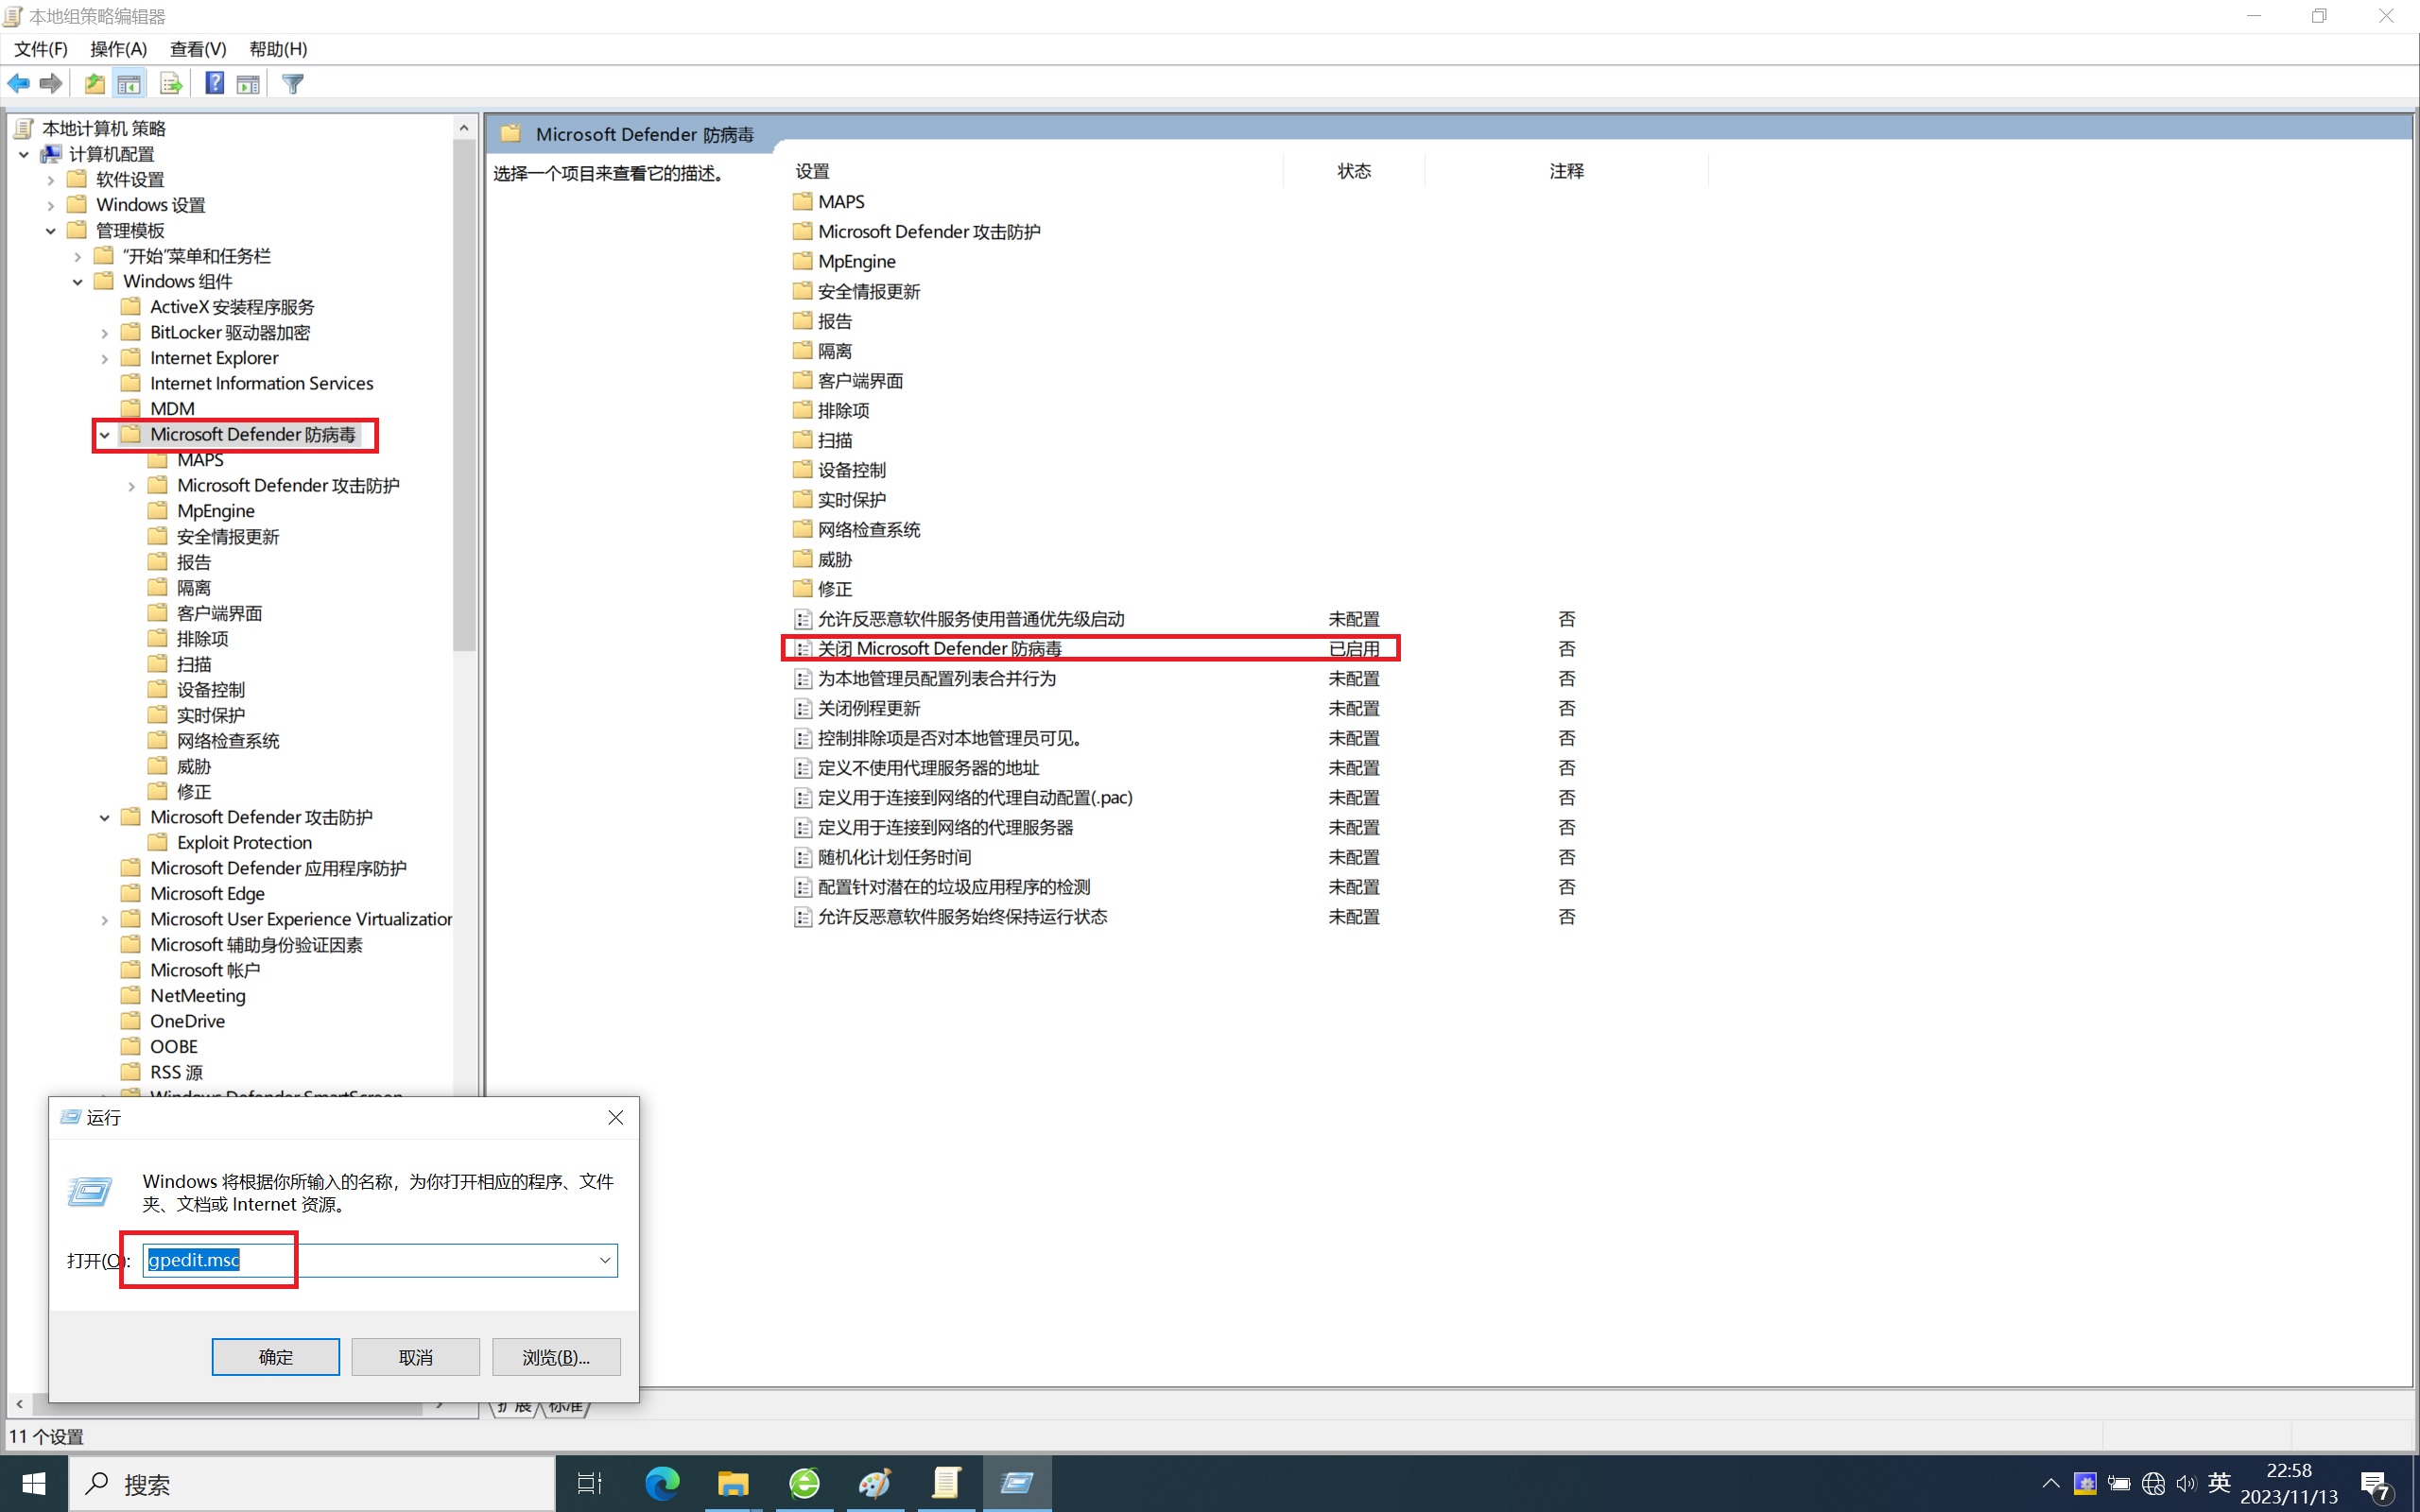Open Microsoft Edge from the taskbar
2420x1512 pixels.
tap(661, 1483)
